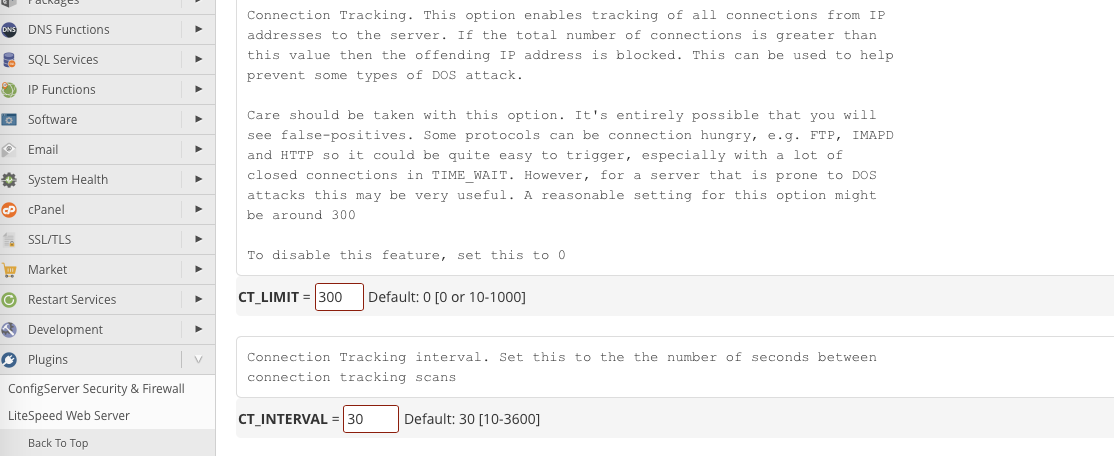Click the Back To Top link
The width and height of the screenshot is (1114, 456).
click(58, 443)
